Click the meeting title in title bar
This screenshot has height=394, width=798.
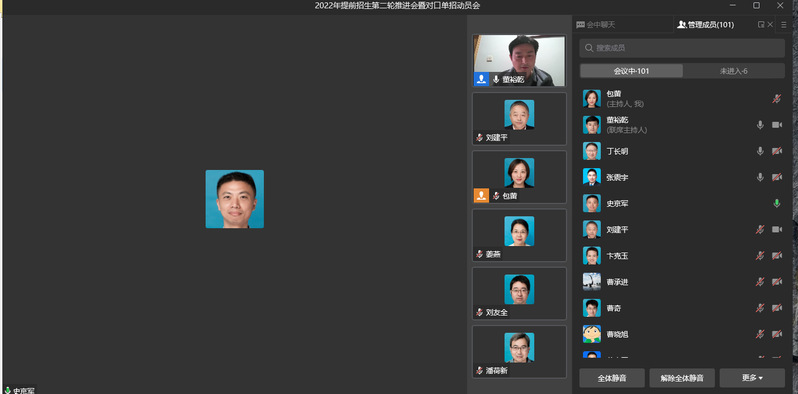coord(397,6)
